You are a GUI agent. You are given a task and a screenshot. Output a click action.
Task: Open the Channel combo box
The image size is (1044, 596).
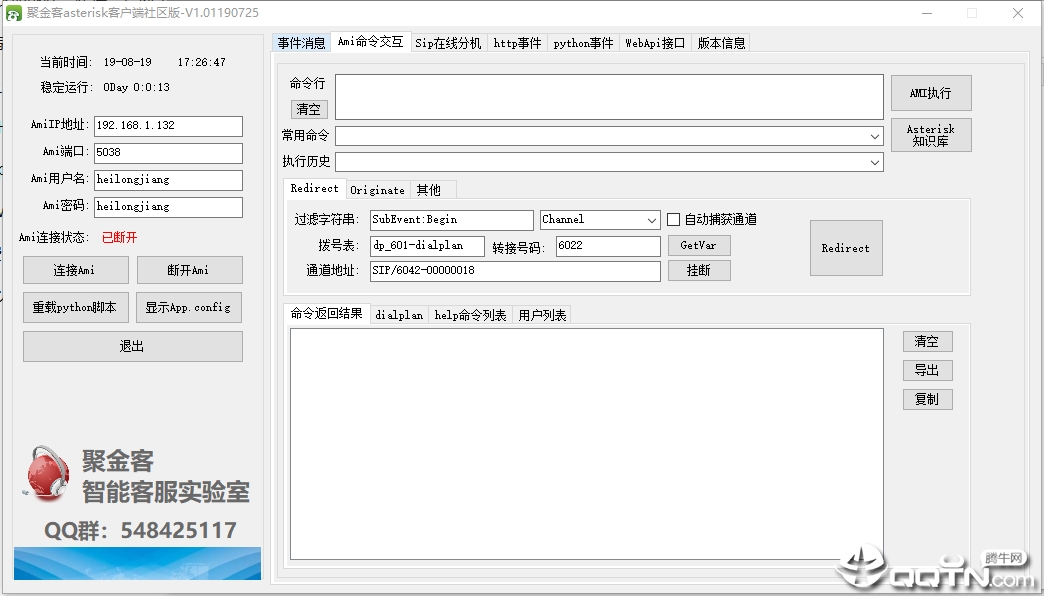[x=600, y=220]
